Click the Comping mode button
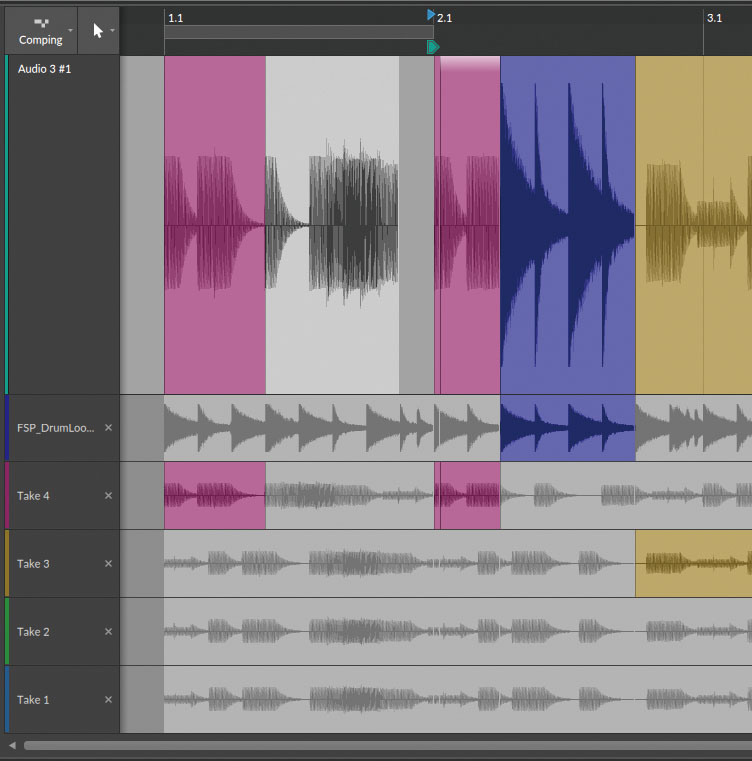752x761 pixels. pos(41,31)
